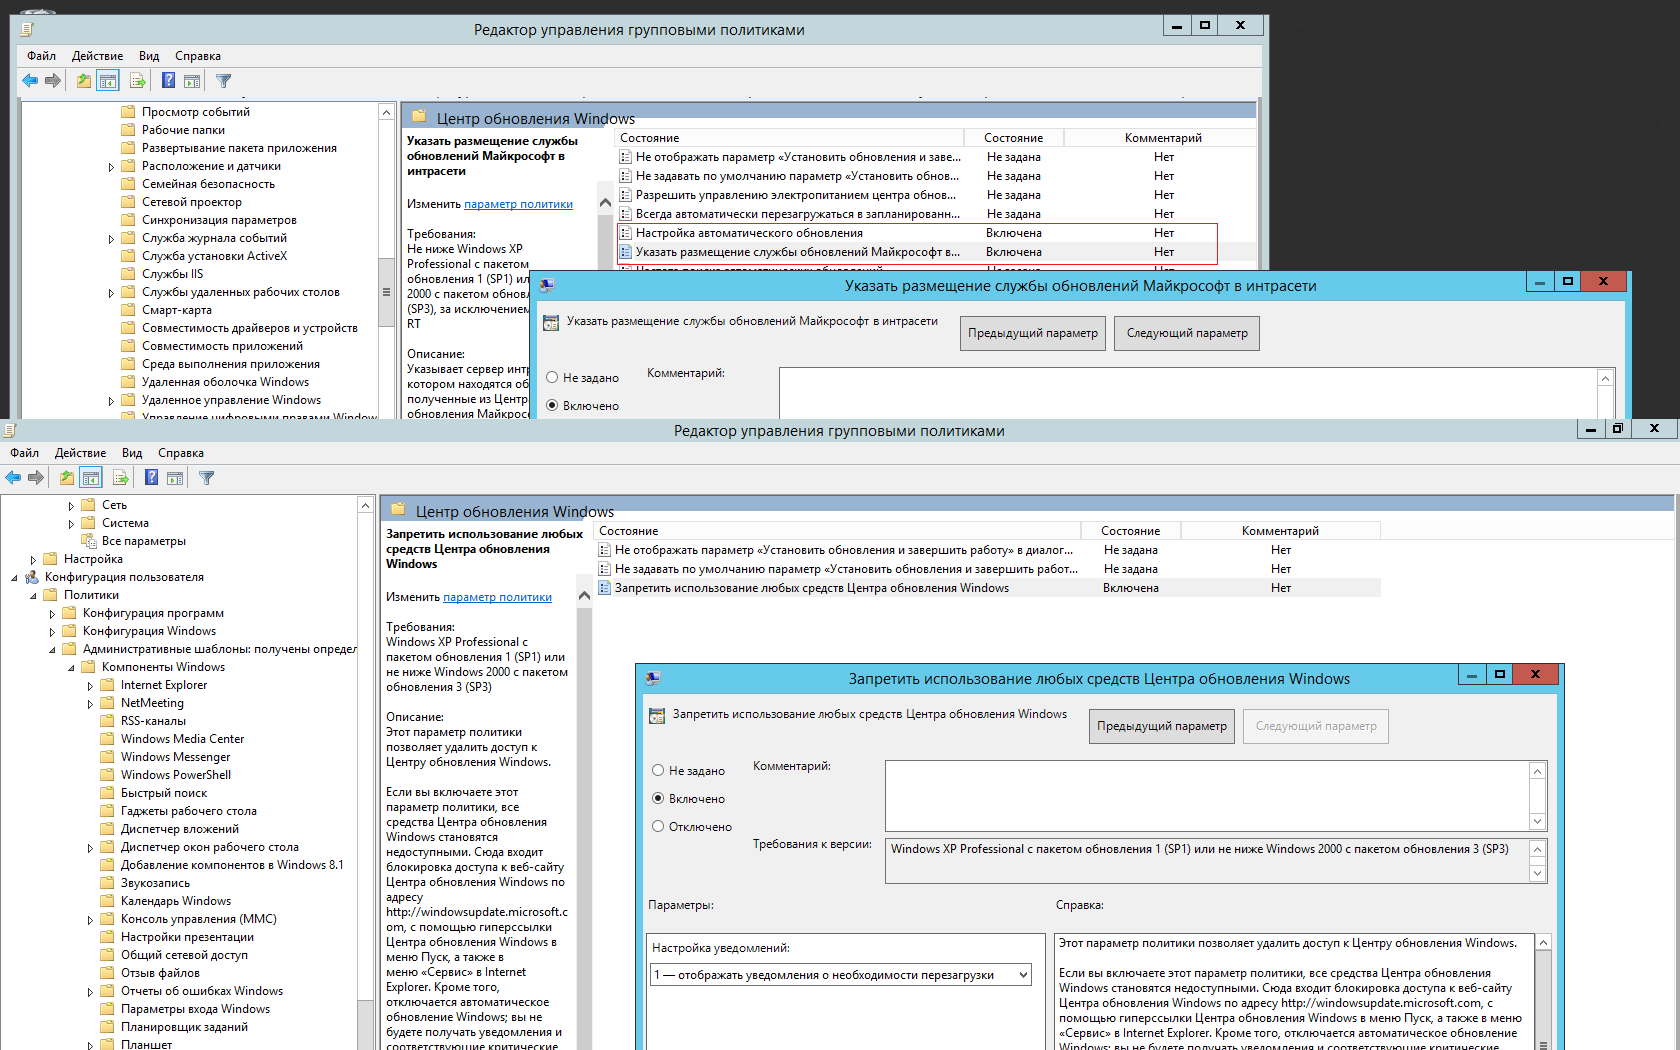Click the 'Конфигурация пользователя' user icon in the tree

32,577
